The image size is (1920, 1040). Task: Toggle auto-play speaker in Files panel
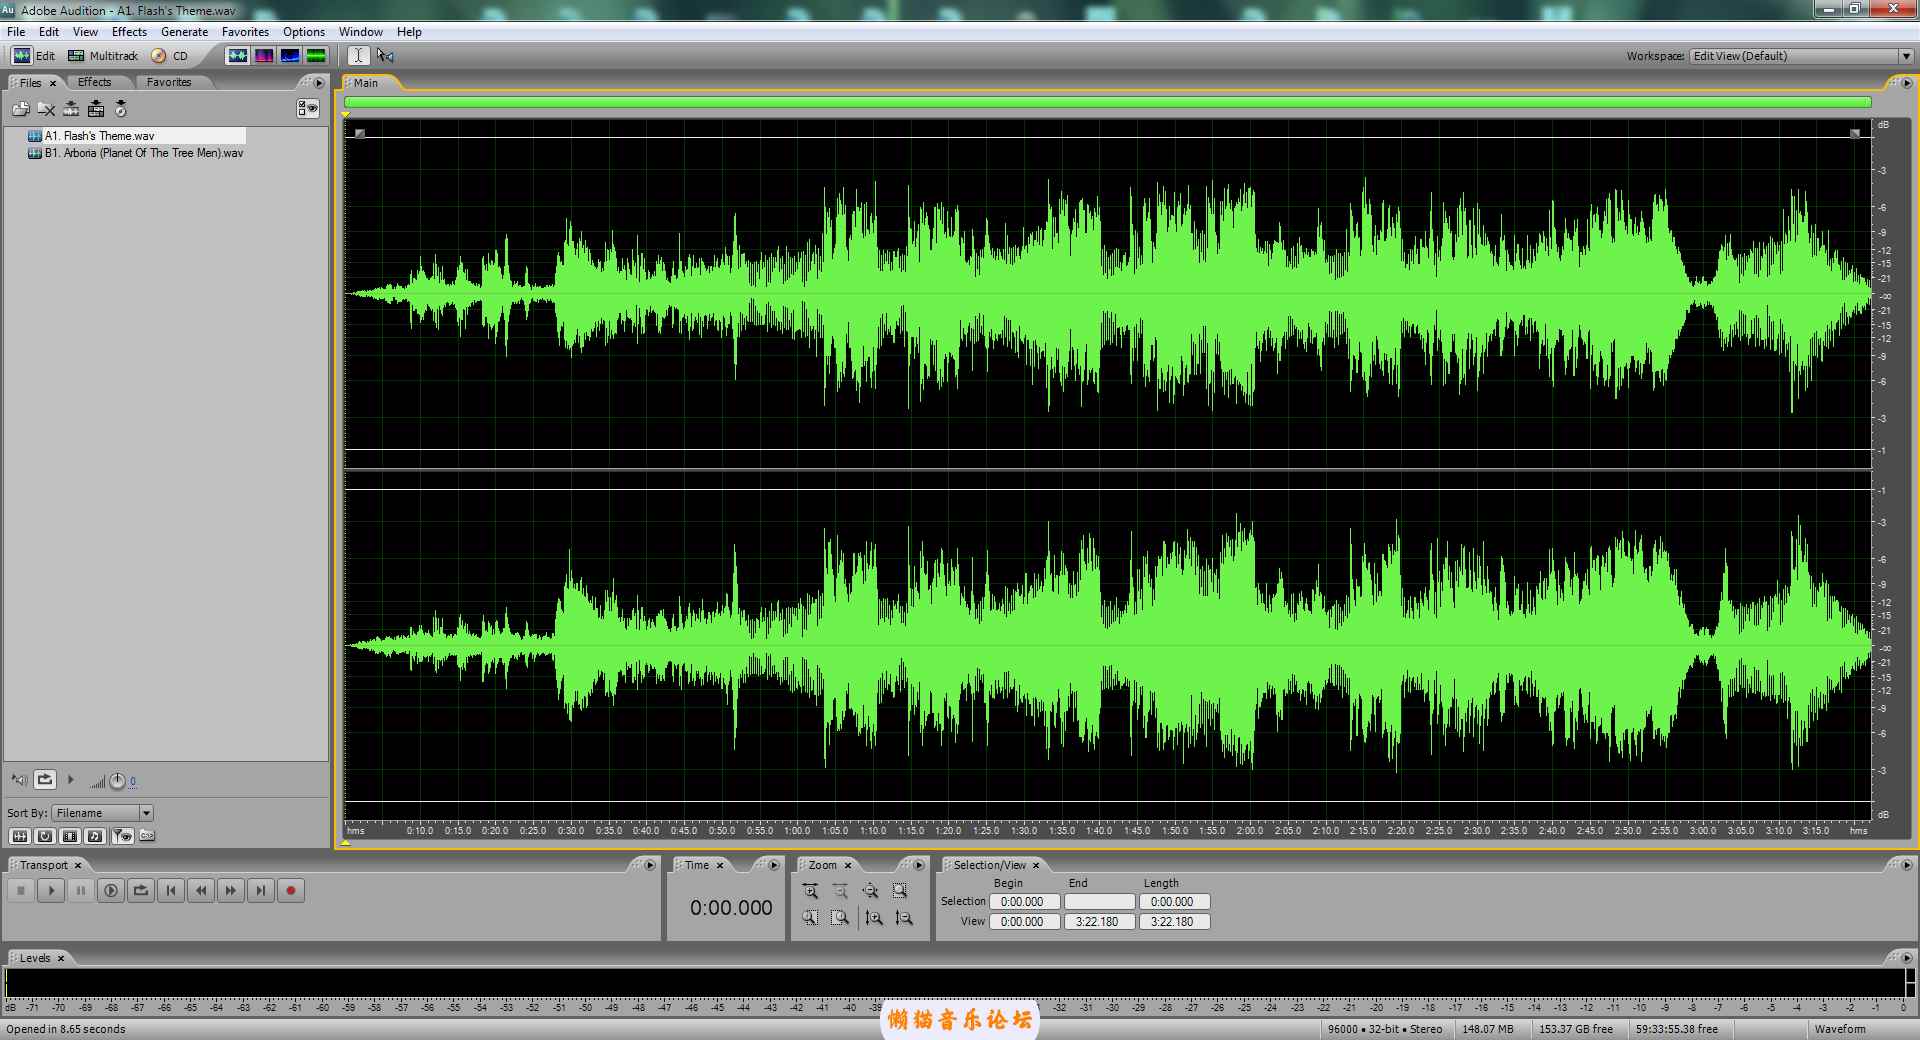tap(19, 780)
